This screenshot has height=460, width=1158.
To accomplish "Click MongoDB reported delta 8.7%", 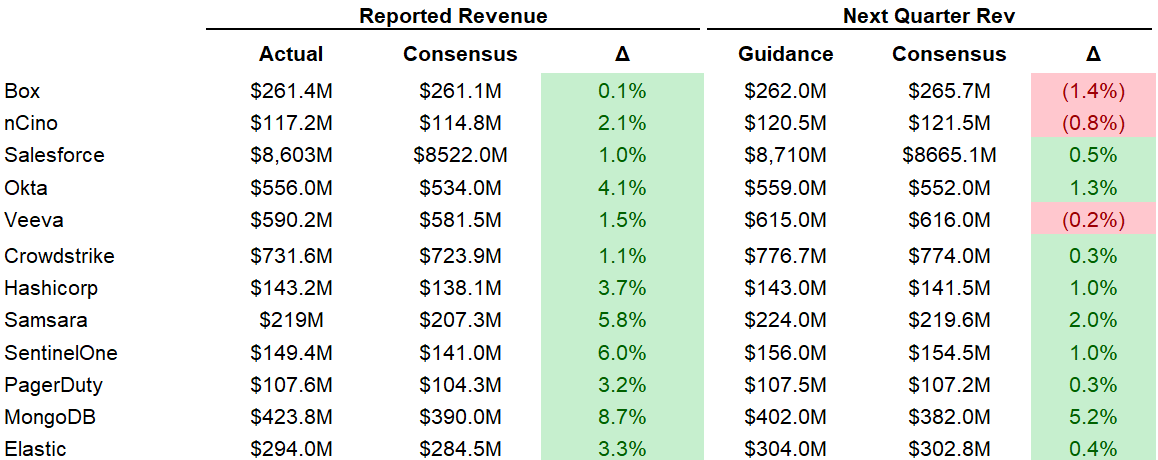I will pos(622,417).
